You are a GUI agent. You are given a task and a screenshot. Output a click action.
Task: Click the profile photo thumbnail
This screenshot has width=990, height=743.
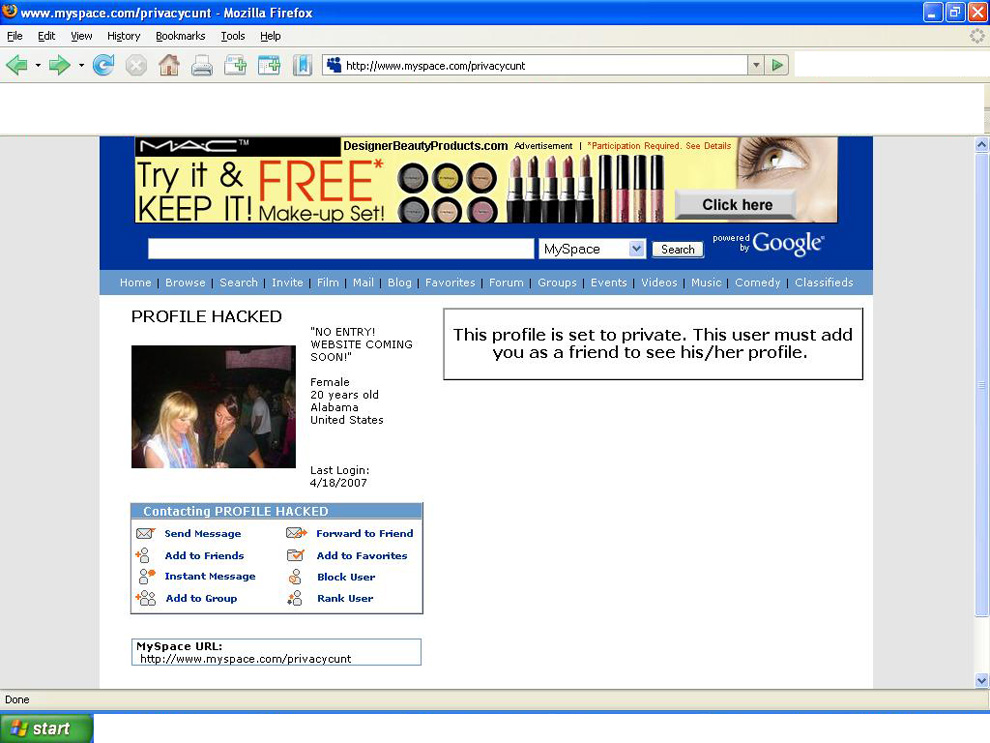tap(213, 407)
